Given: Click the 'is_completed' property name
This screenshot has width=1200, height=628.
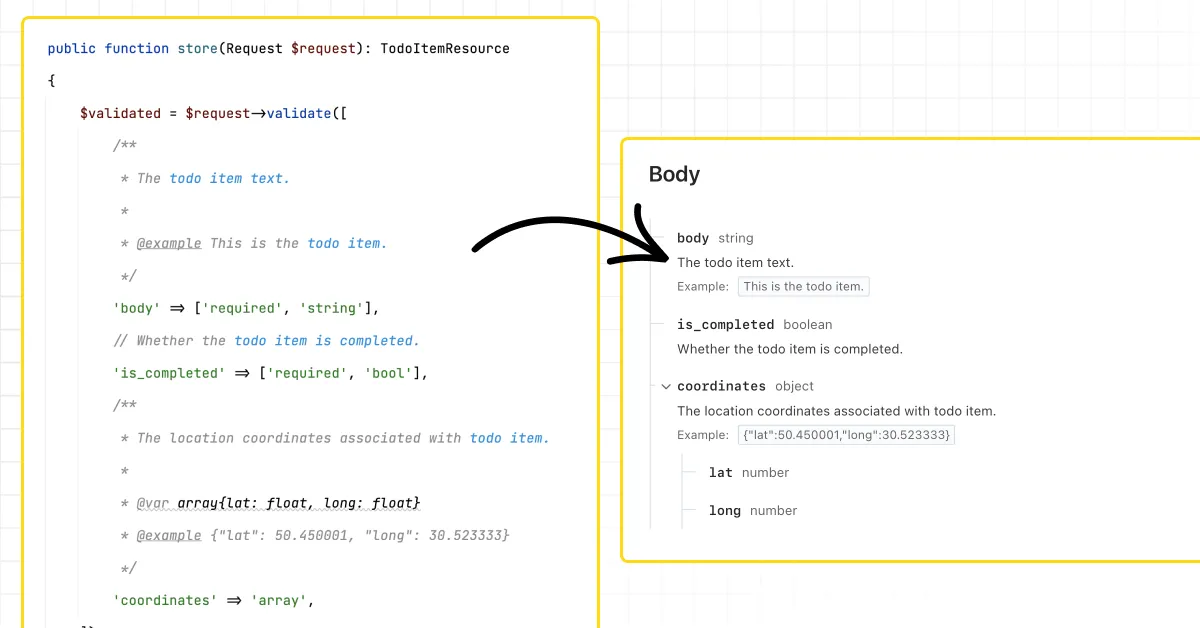Looking at the screenshot, I should (x=725, y=324).
